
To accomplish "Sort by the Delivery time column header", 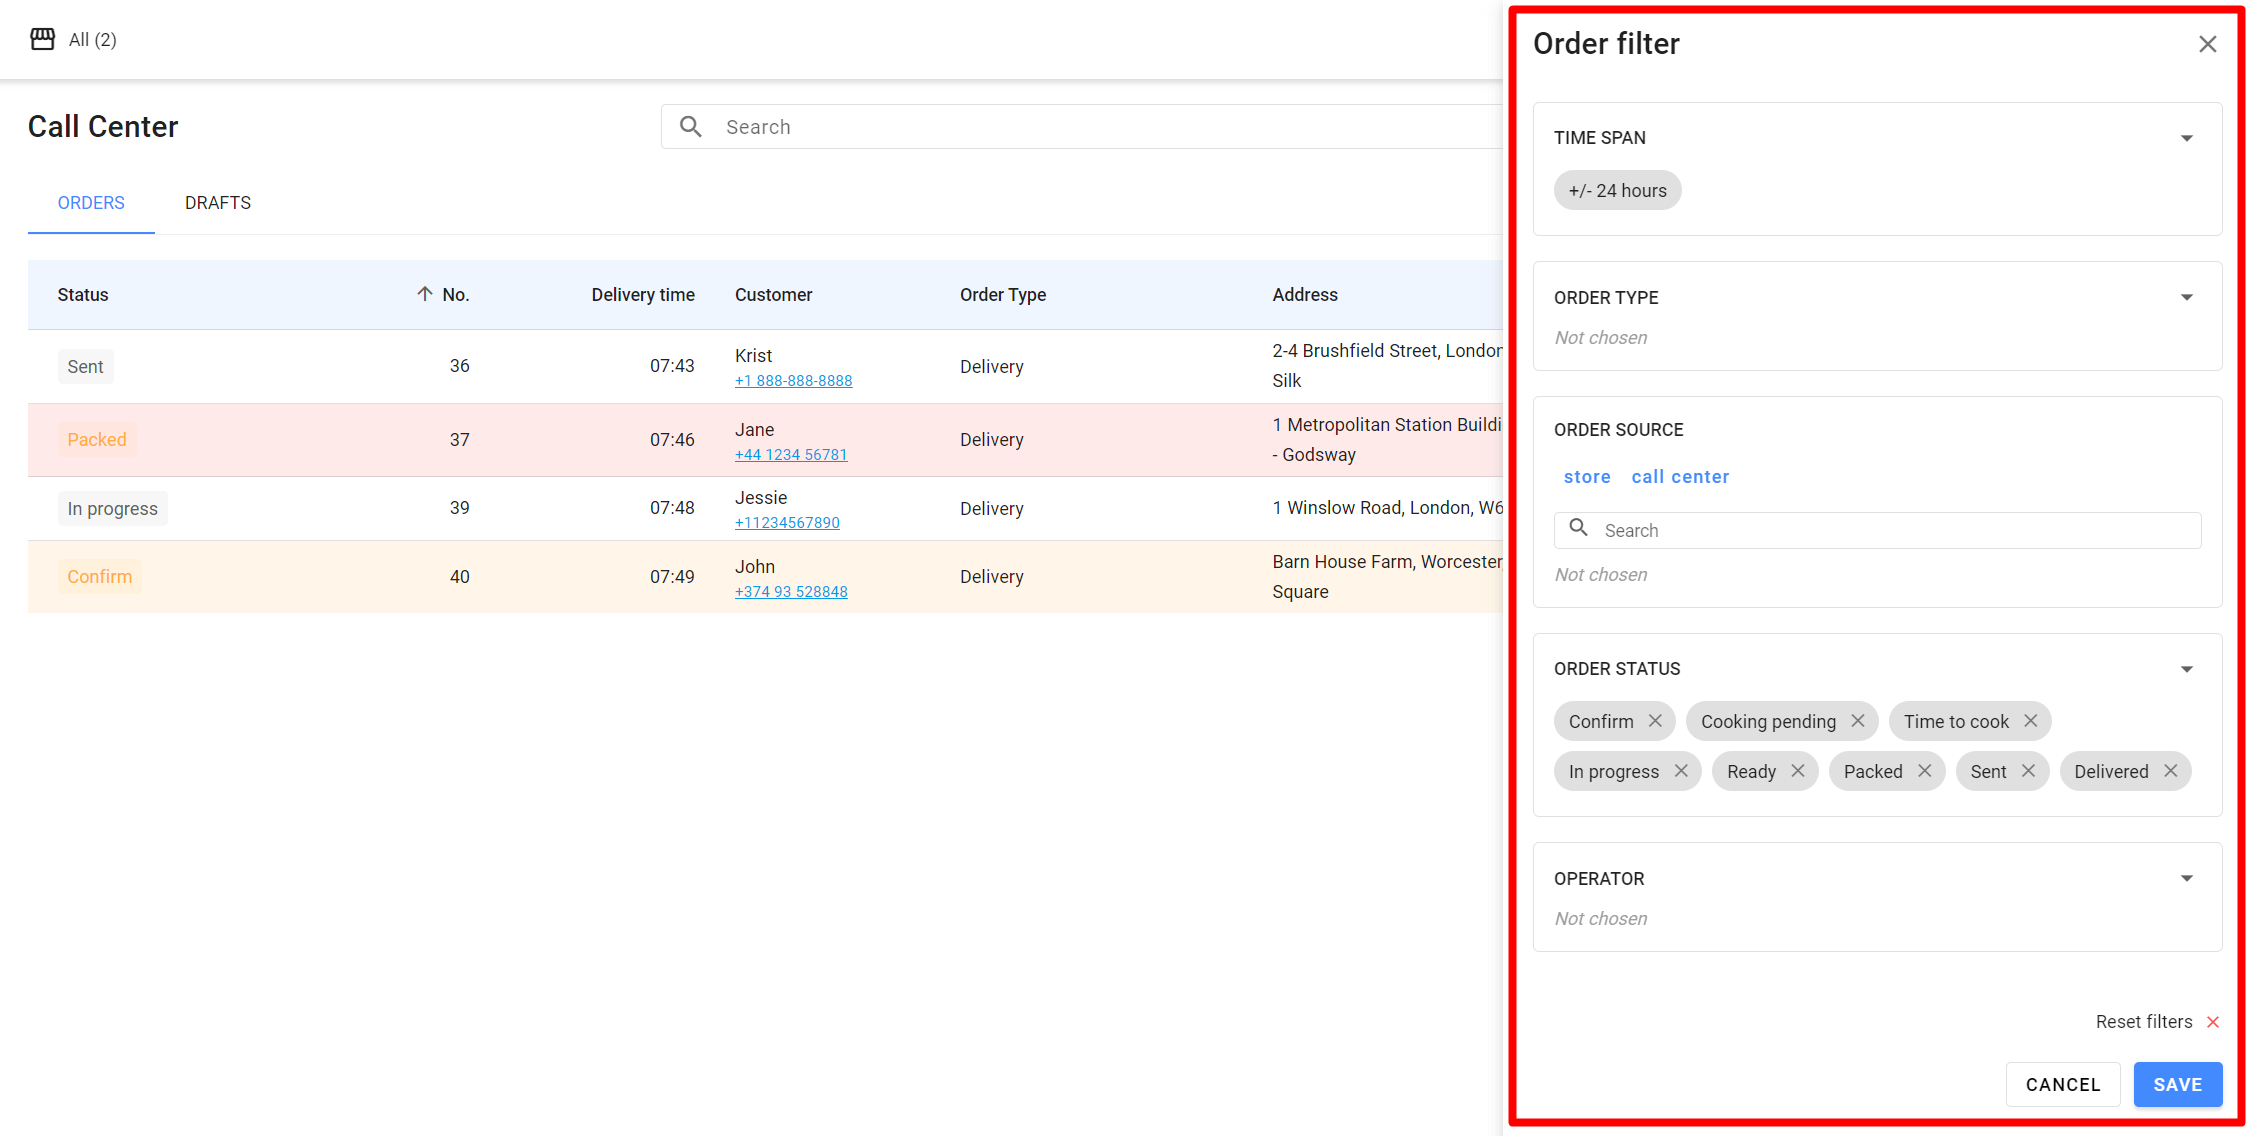I will (643, 295).
